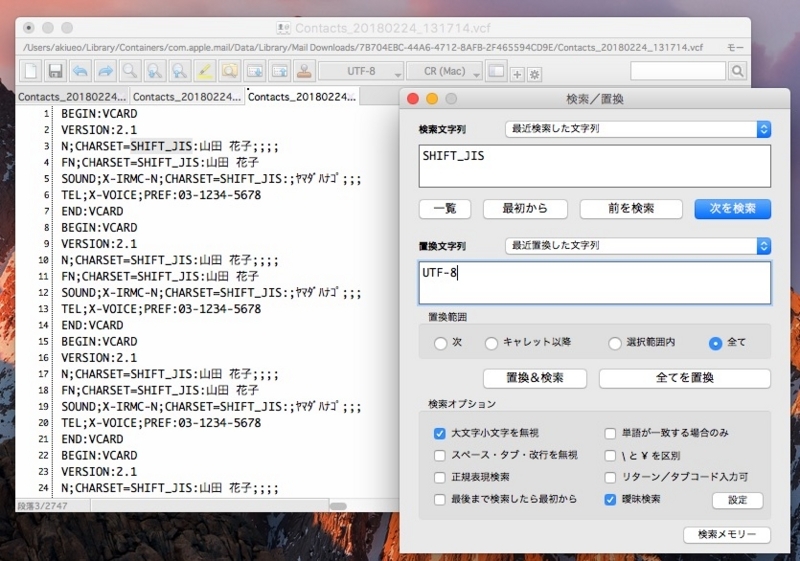Click line 7 END:VCARD text

click(92, 211)
